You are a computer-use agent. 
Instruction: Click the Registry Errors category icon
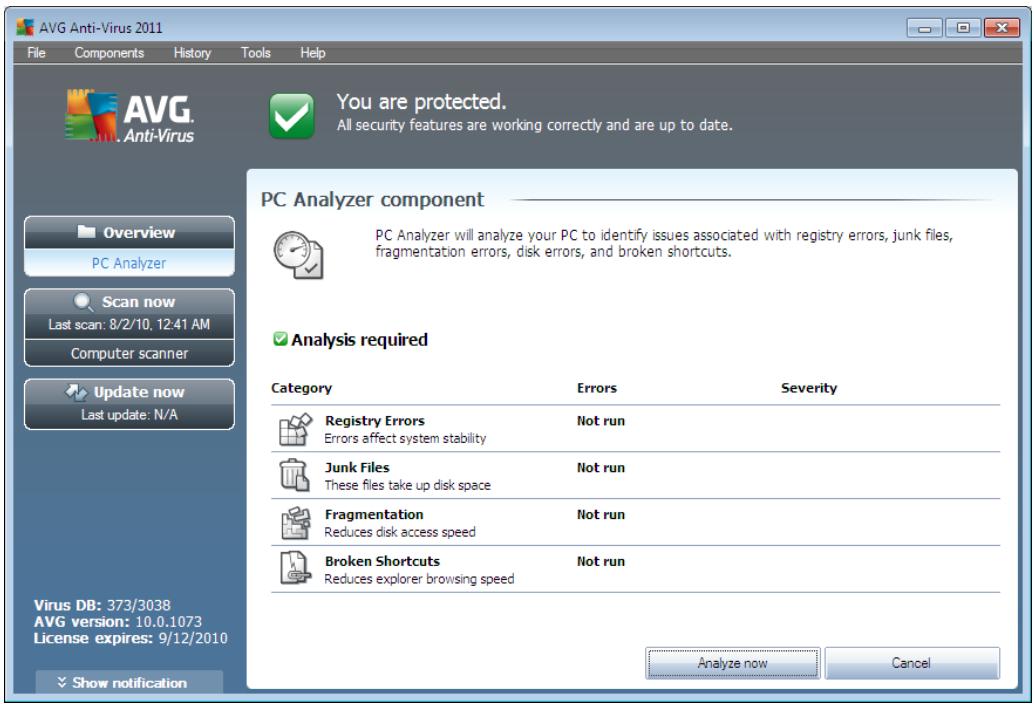(295, 429)
